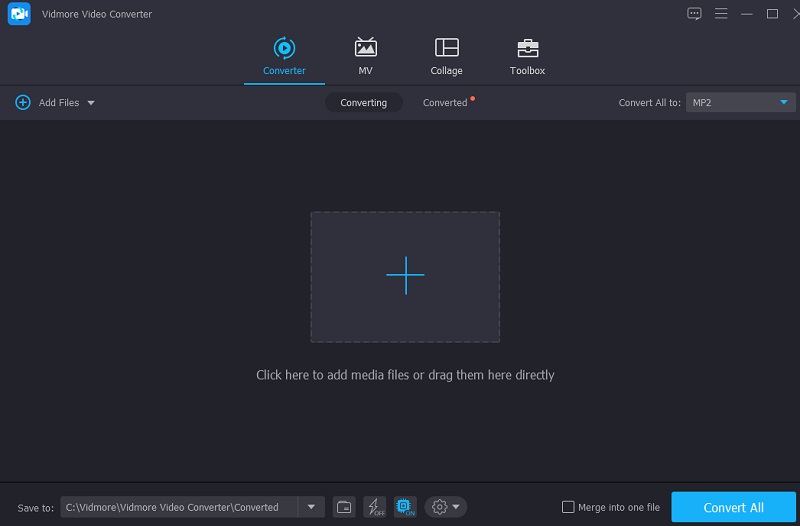
Task: Open the Collage icon in the top bar
Action: 446,56
